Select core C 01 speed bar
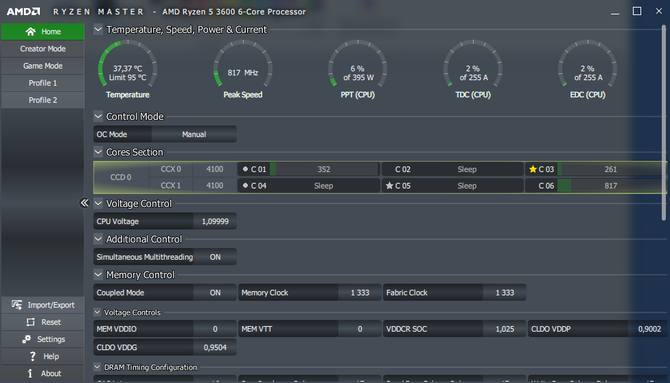The width and height of the screenshot is (670, 383). click(x=324, y=169)
